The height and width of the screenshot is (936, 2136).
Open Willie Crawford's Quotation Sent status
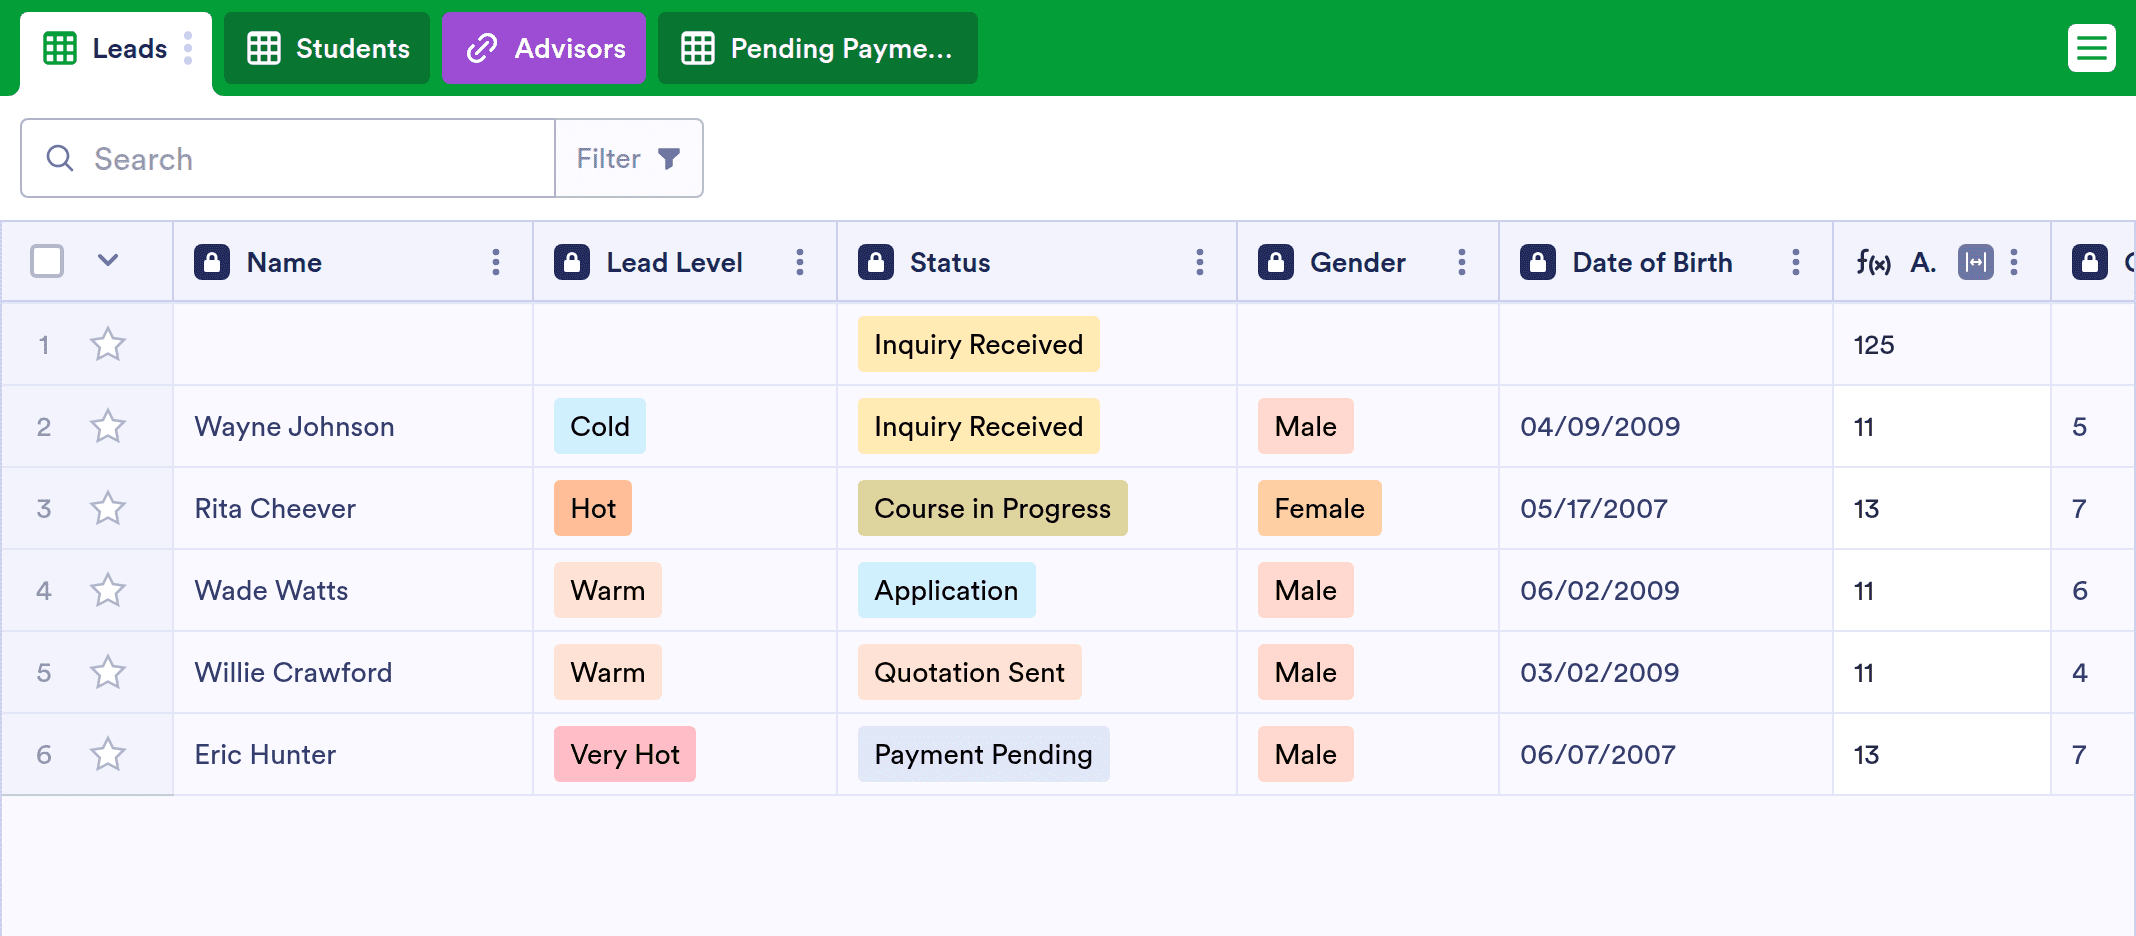(970, 672)
